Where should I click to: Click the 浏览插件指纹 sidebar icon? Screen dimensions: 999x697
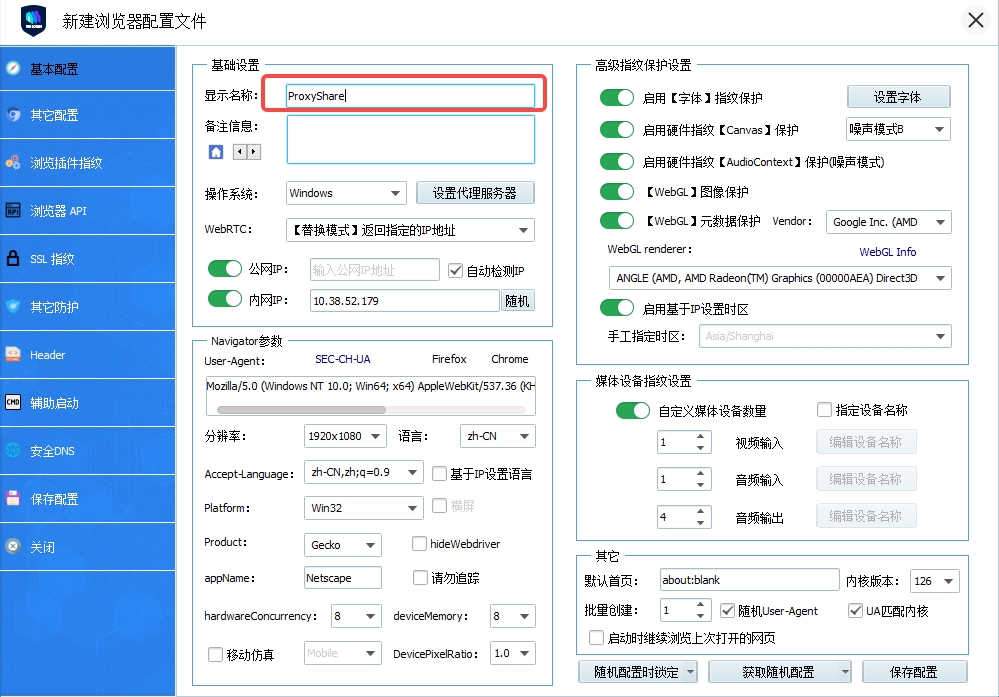click(x=13, y=162)
